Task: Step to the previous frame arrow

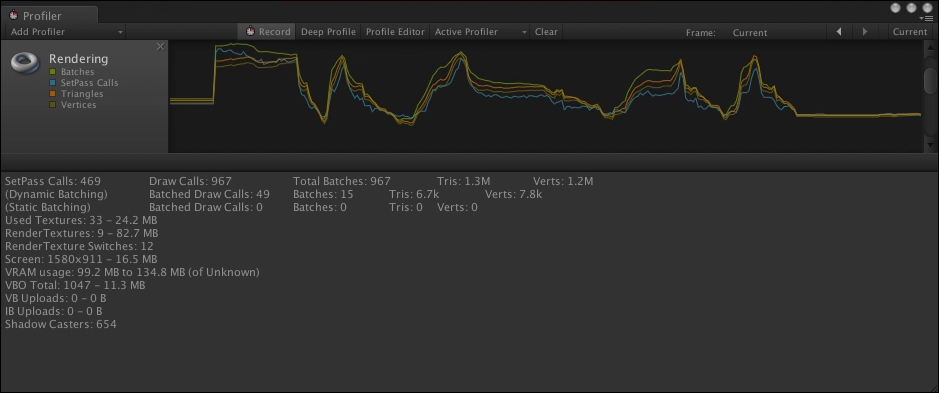Action: [x=838, y=32]
